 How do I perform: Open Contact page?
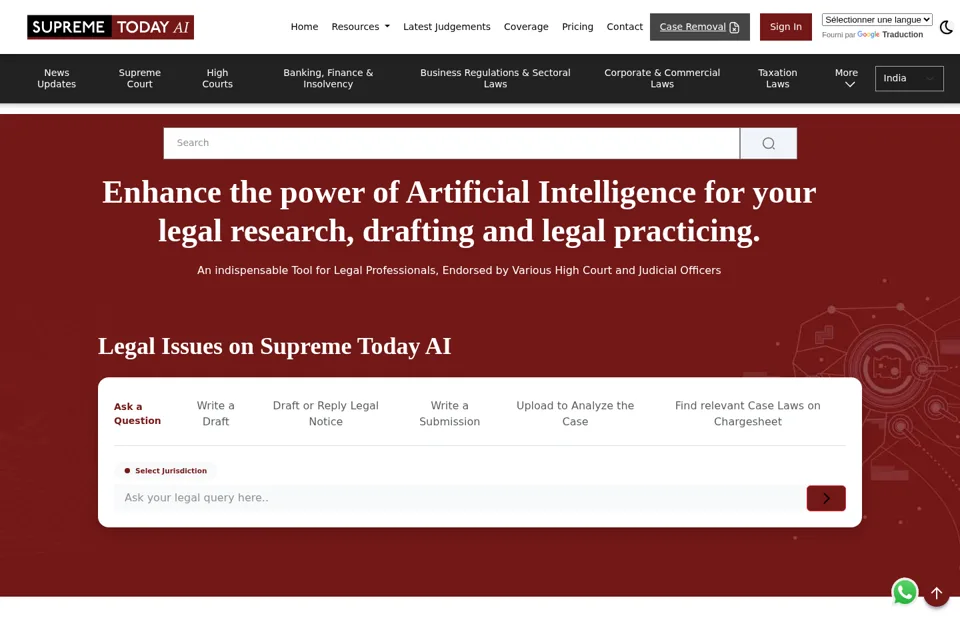tap(624, 27)
